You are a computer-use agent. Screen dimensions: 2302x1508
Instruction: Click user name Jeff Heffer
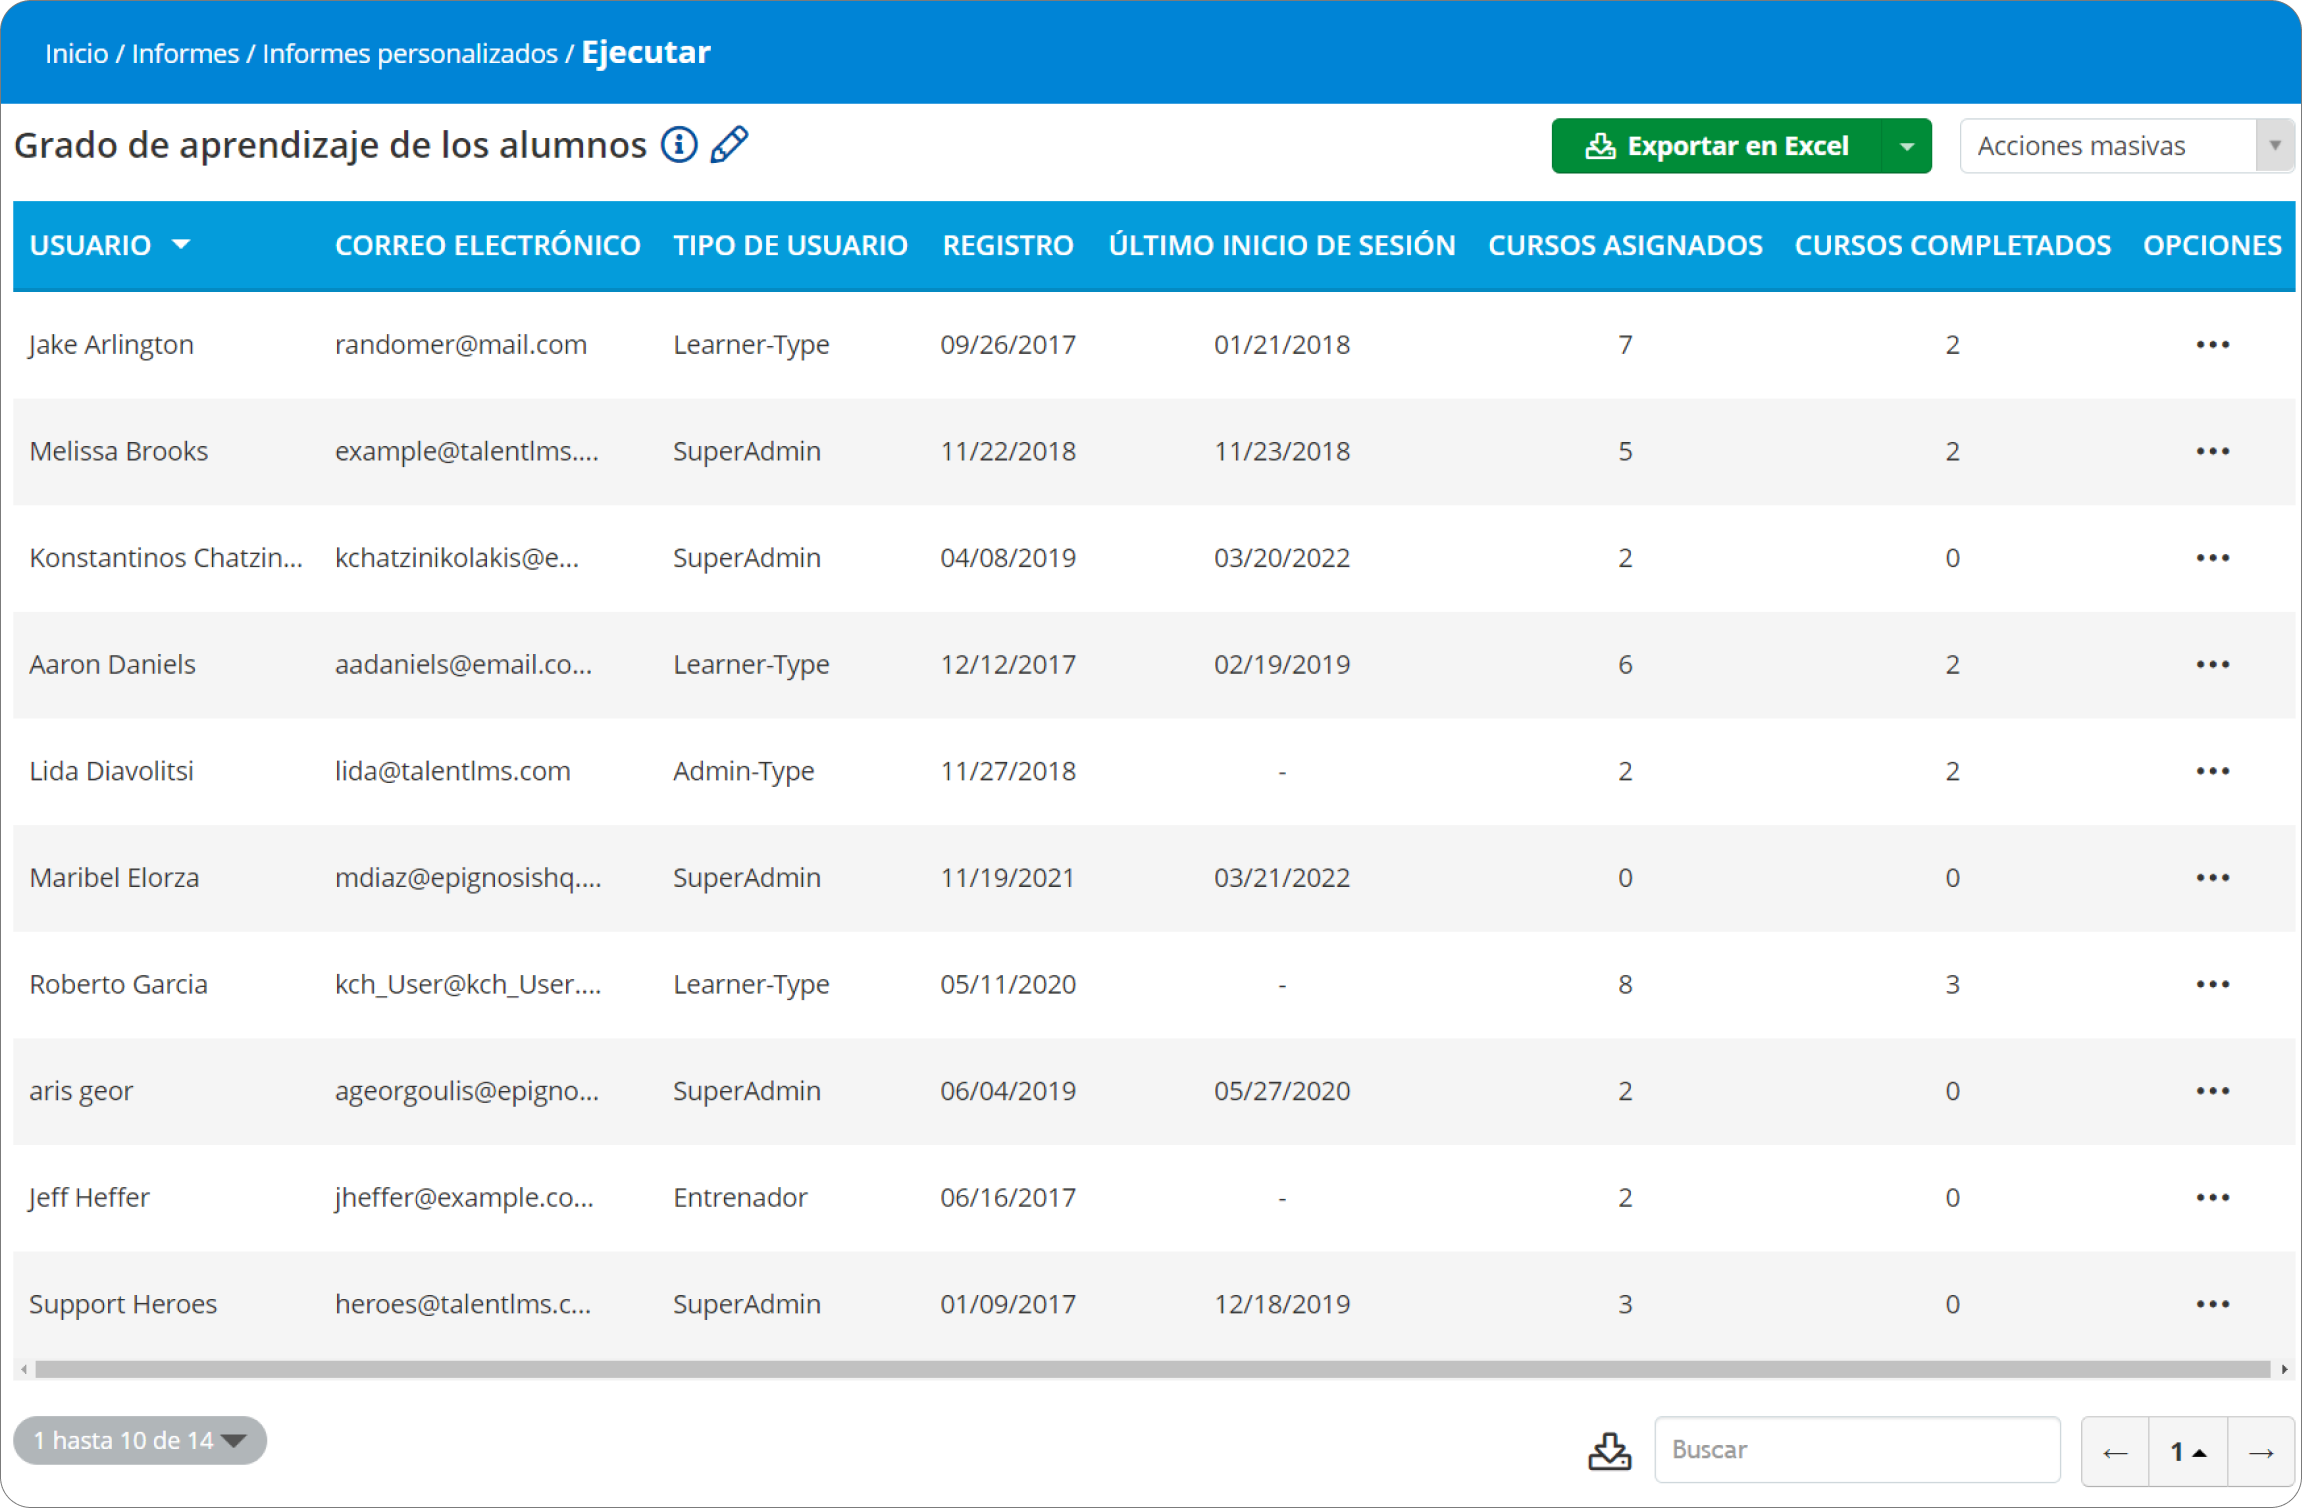click(x=89, y=1198)
